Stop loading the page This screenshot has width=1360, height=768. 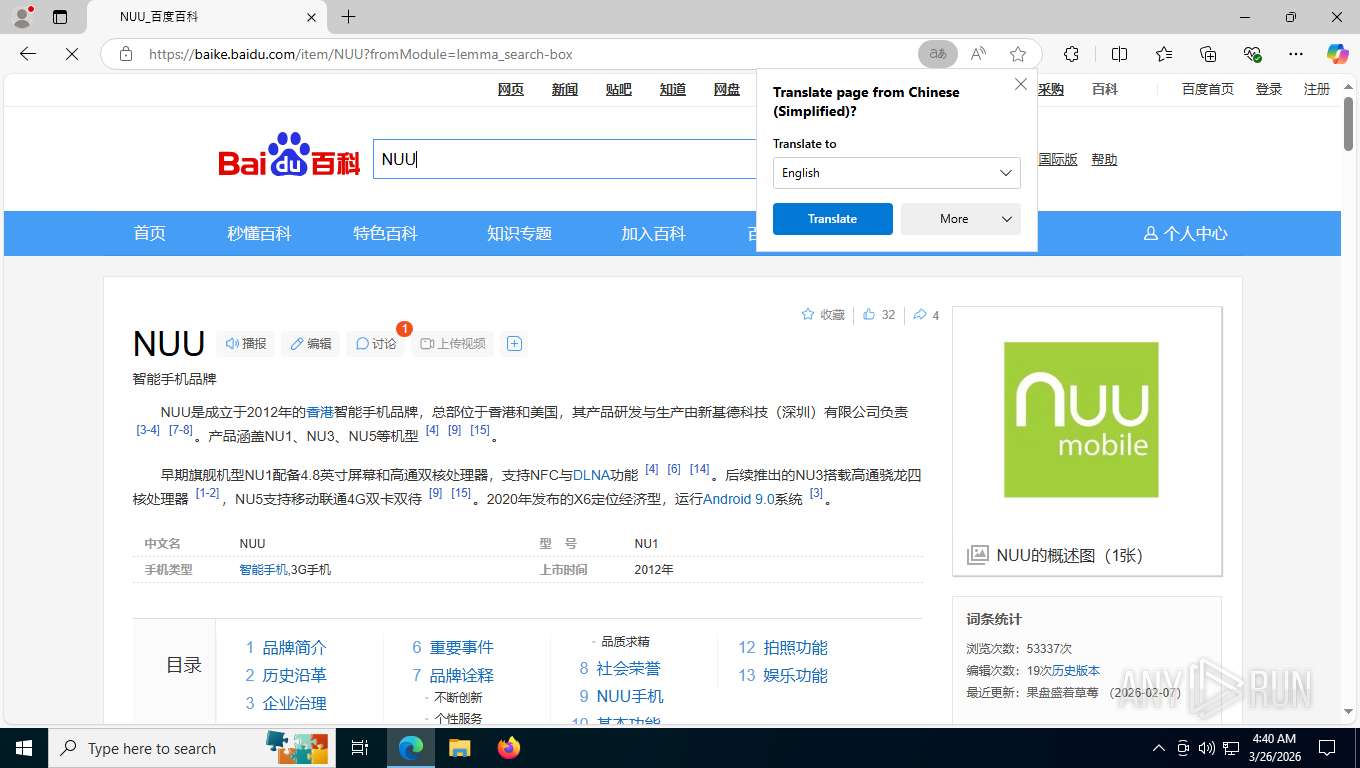tap(72, 54)
